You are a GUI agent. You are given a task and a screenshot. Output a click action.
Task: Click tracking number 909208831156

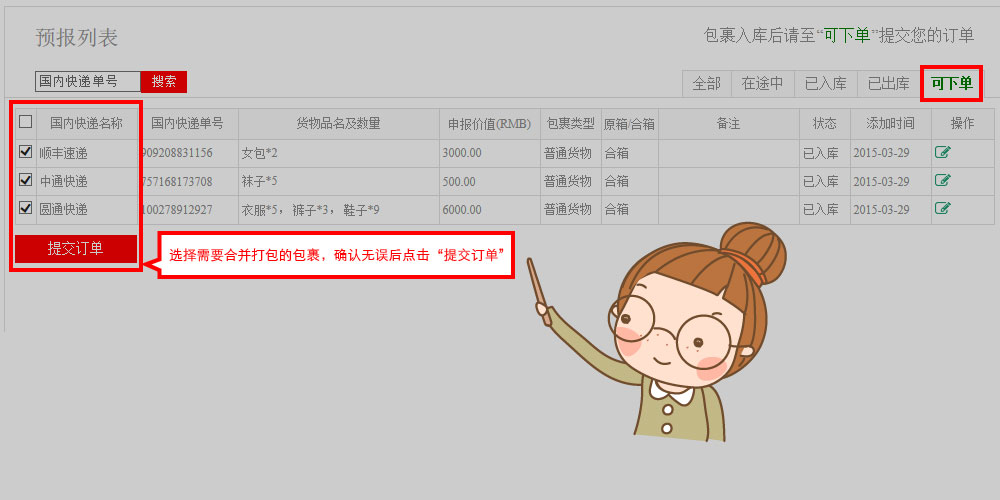tap(177, 154)
